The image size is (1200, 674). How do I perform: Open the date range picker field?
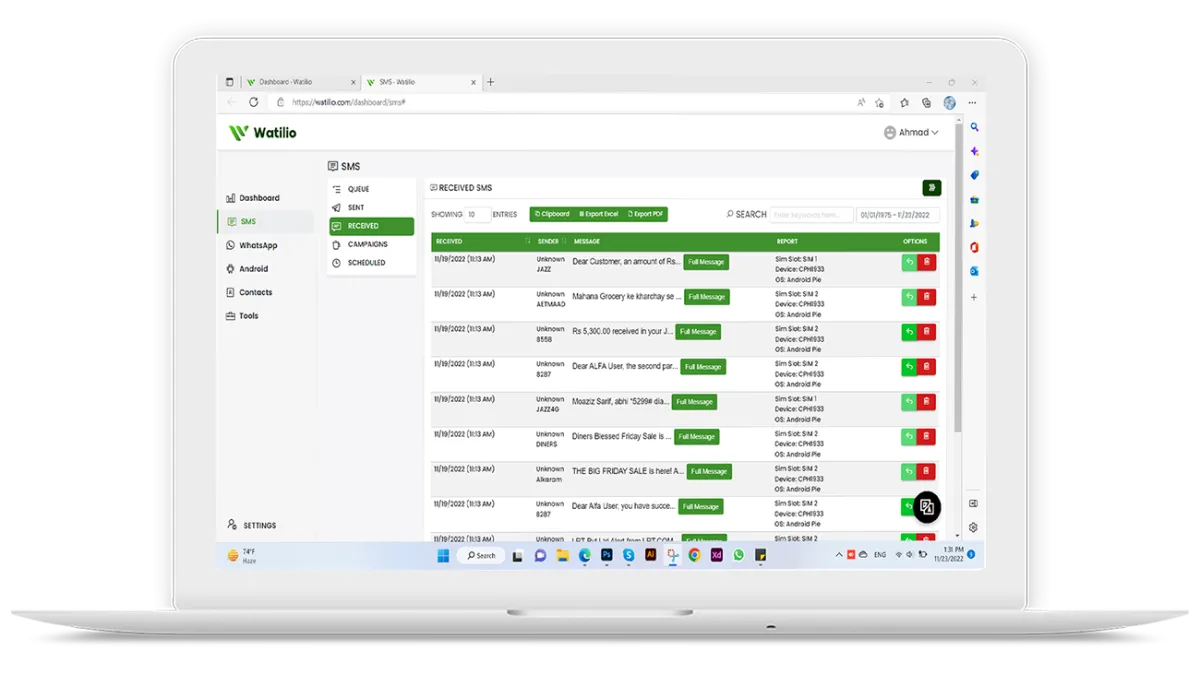(x=898, y=215)
